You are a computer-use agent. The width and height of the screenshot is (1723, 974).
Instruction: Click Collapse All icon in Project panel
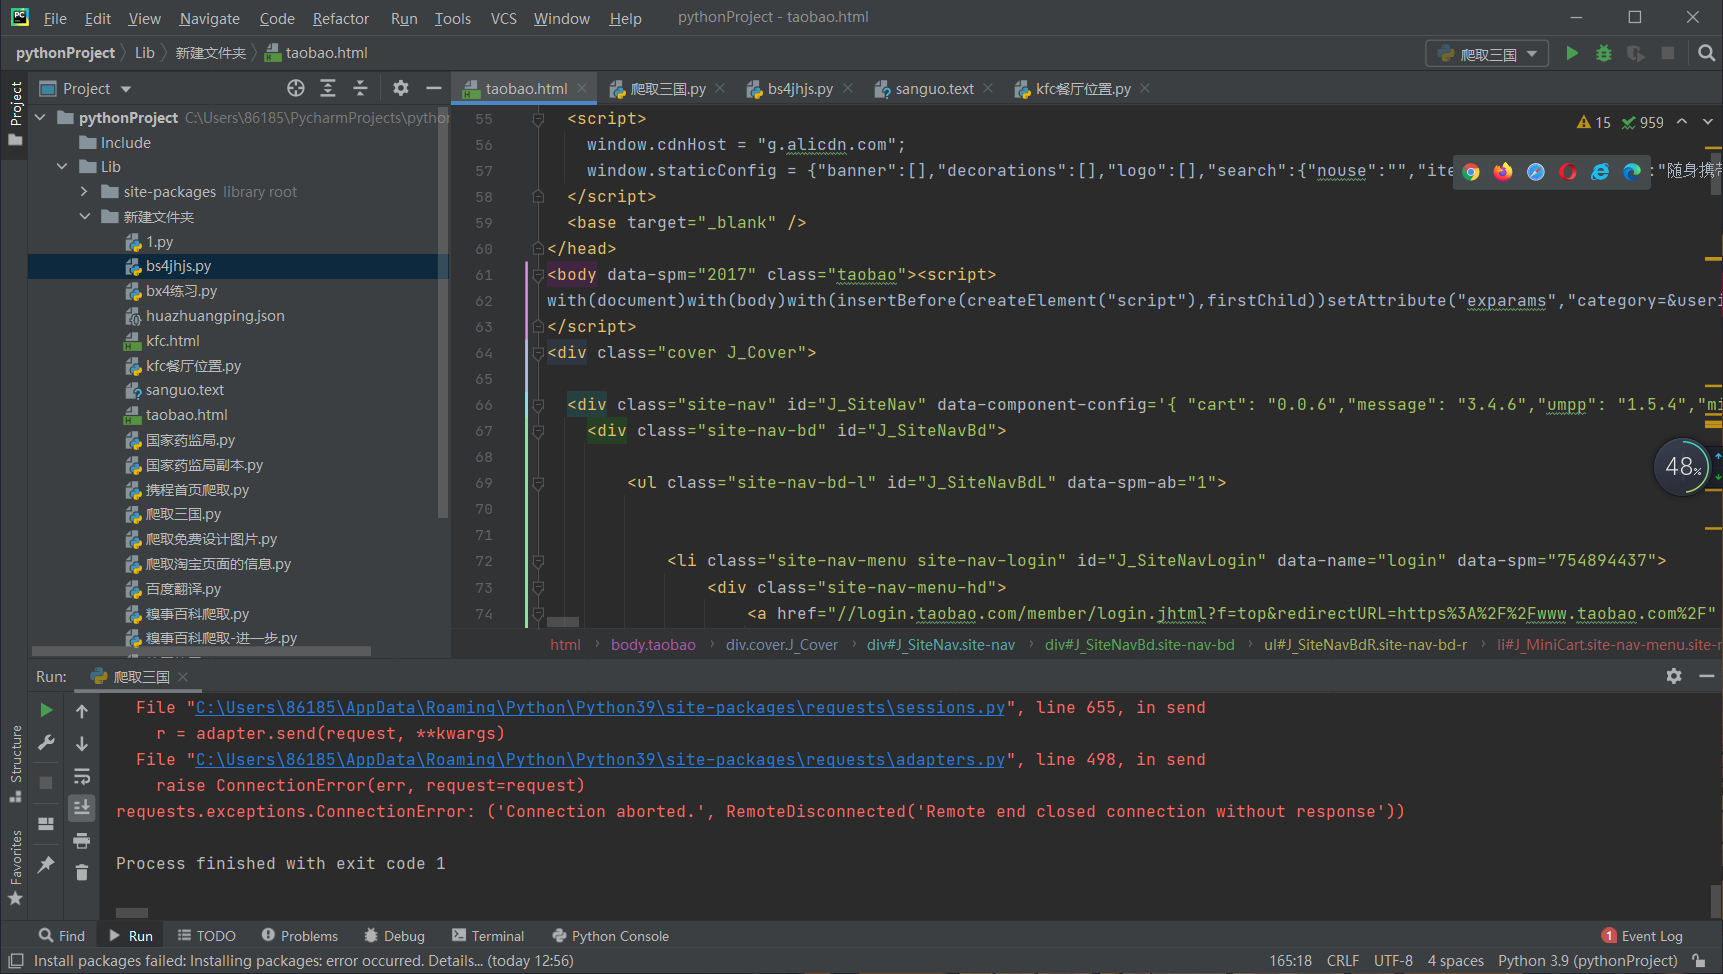(360, 88)
